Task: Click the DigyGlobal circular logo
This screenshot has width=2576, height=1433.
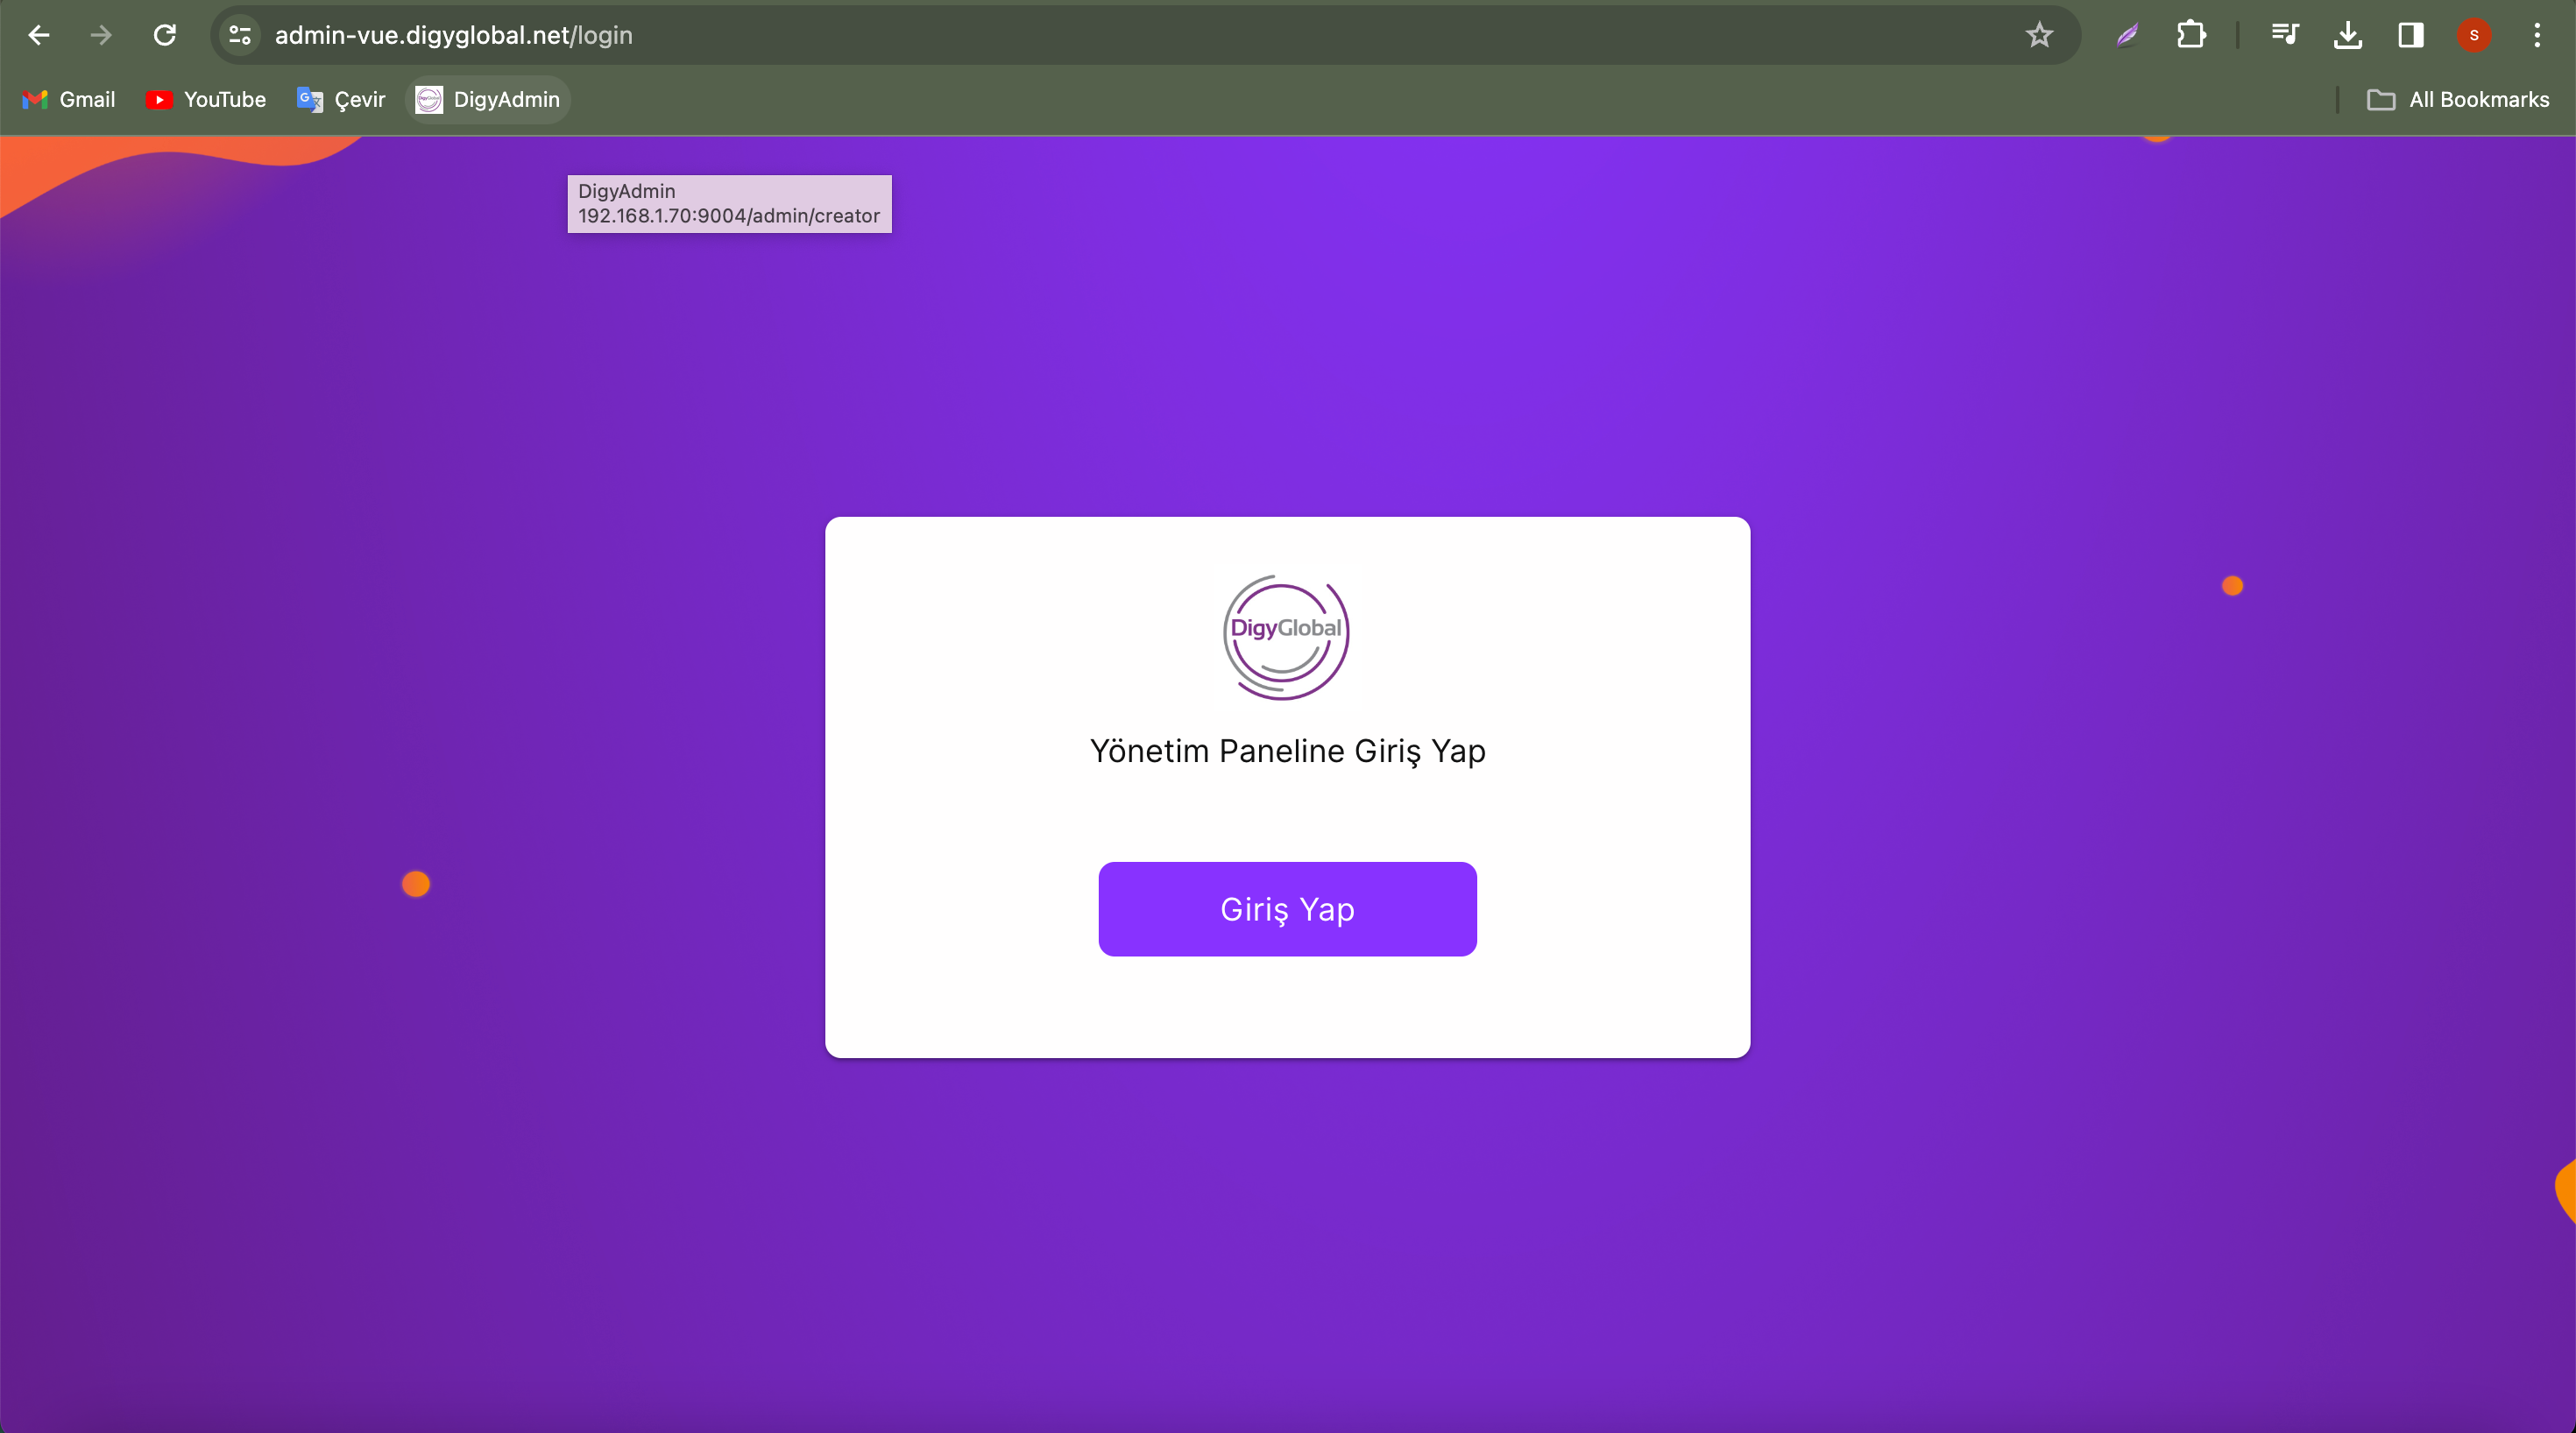Action: click(x=1286, y=637)
